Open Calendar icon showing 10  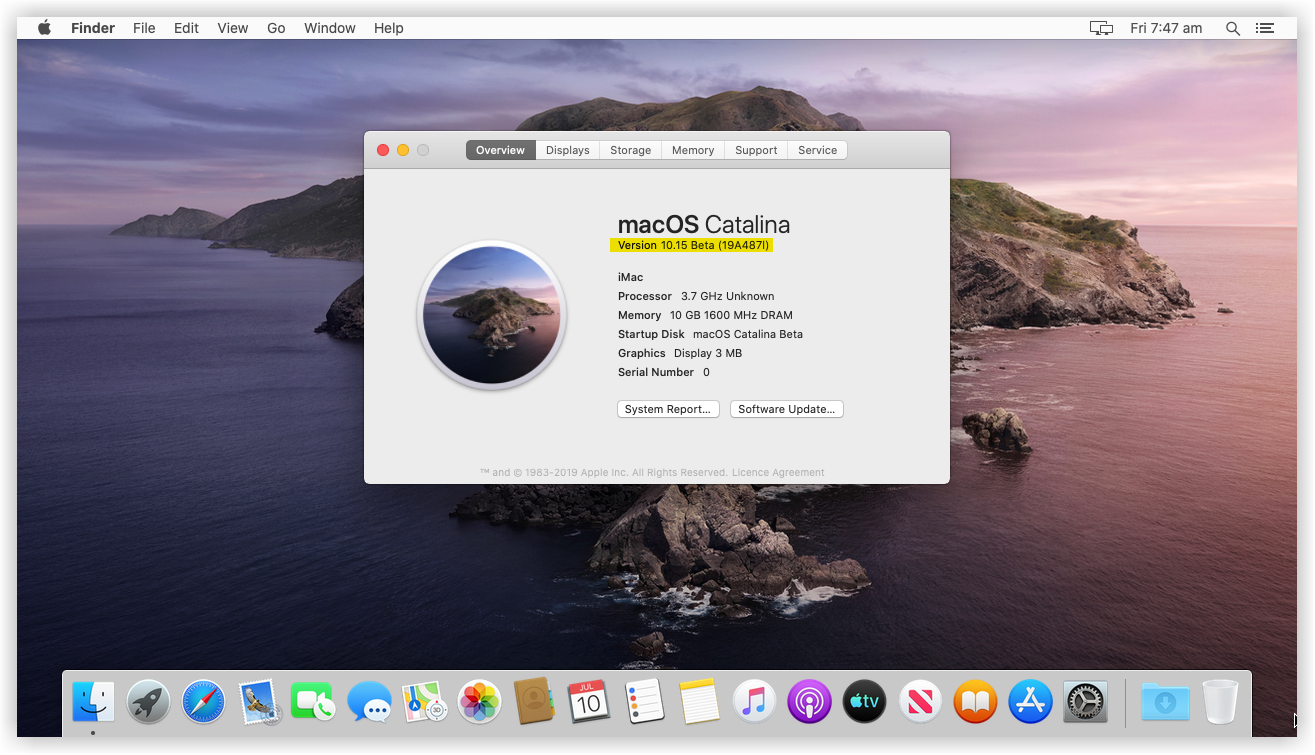point(589,701)
